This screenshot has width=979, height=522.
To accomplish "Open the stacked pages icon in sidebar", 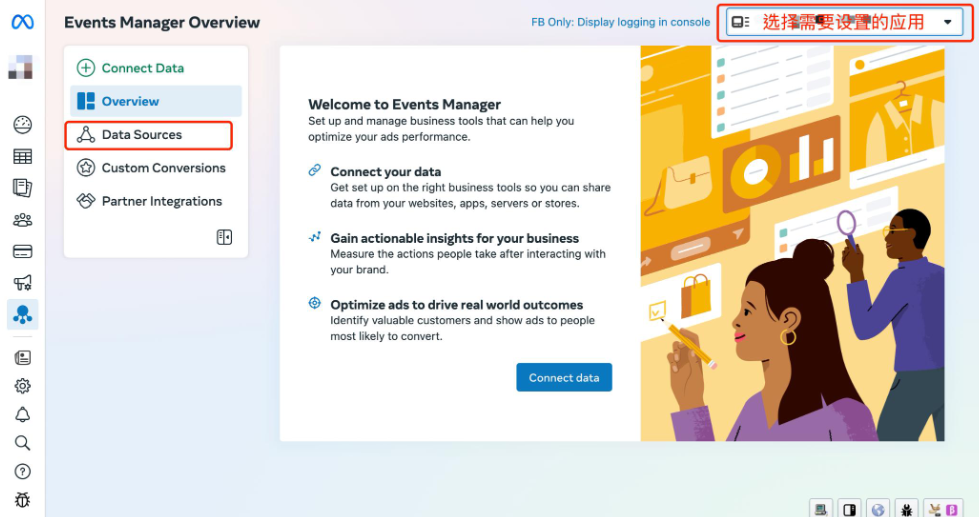I will 22,188.
